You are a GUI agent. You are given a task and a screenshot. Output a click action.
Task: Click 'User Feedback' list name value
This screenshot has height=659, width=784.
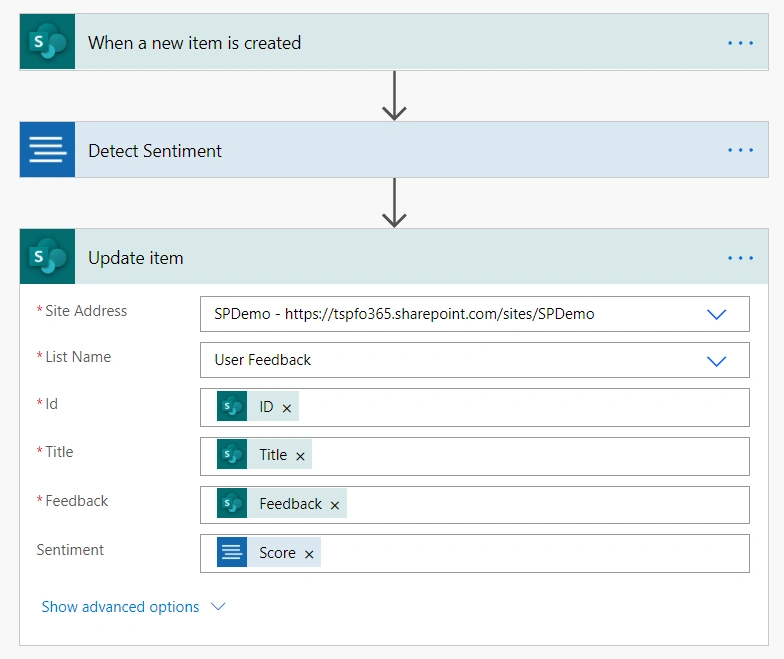[x=262, y=360]
